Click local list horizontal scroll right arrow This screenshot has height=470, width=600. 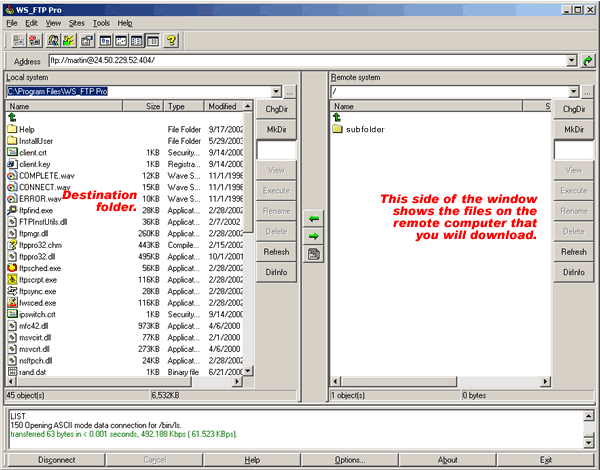[238, 381]
